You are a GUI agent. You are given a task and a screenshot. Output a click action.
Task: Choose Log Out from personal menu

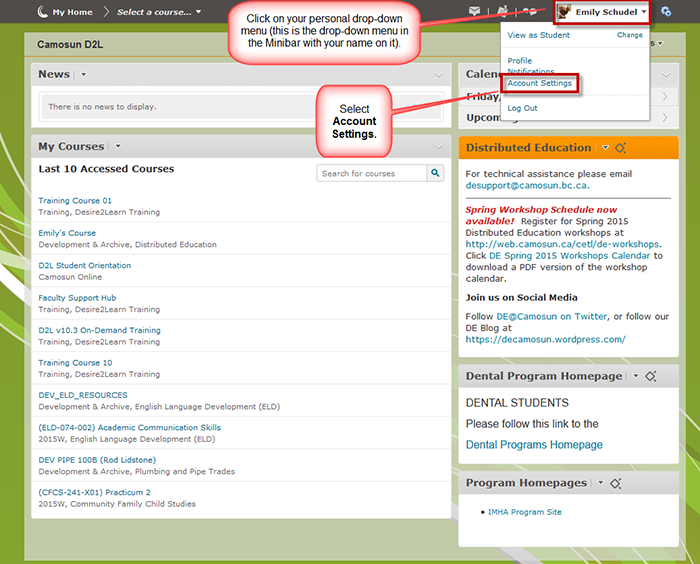[522, 108]
